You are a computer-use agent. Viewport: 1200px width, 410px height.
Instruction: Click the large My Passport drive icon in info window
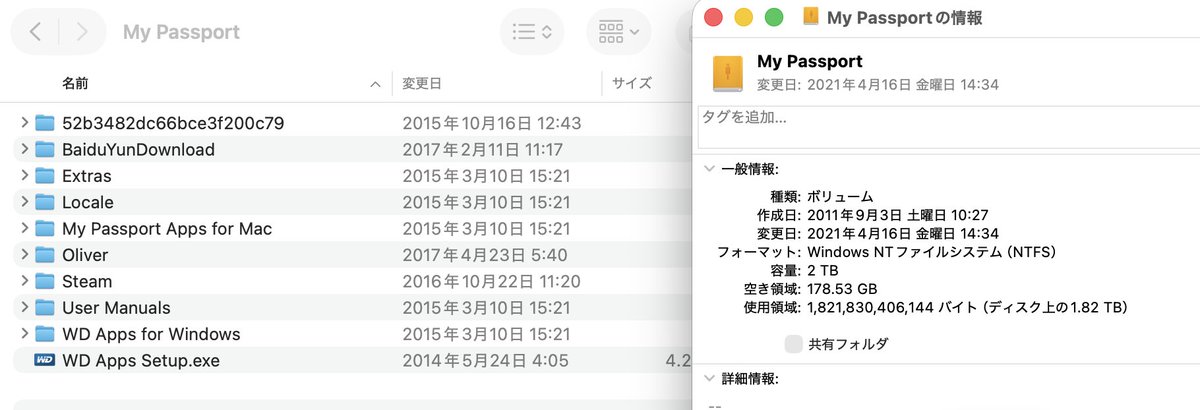click(x=728, y=73)
